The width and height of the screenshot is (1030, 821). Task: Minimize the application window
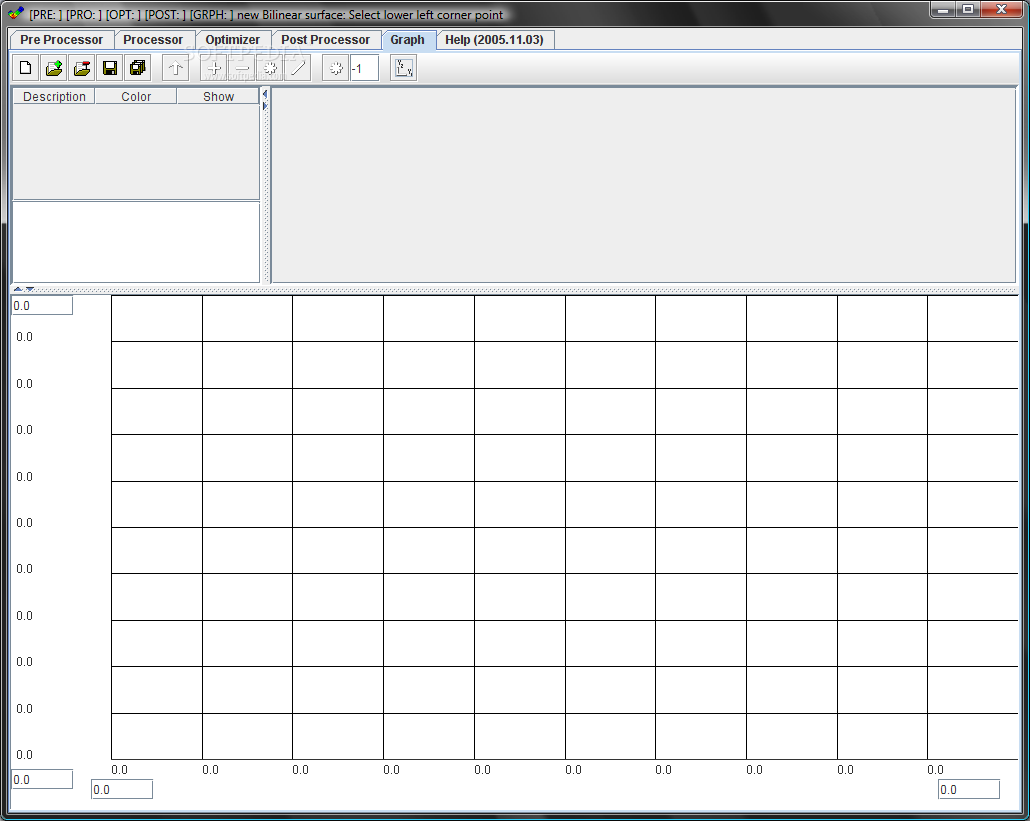point(943,9)
